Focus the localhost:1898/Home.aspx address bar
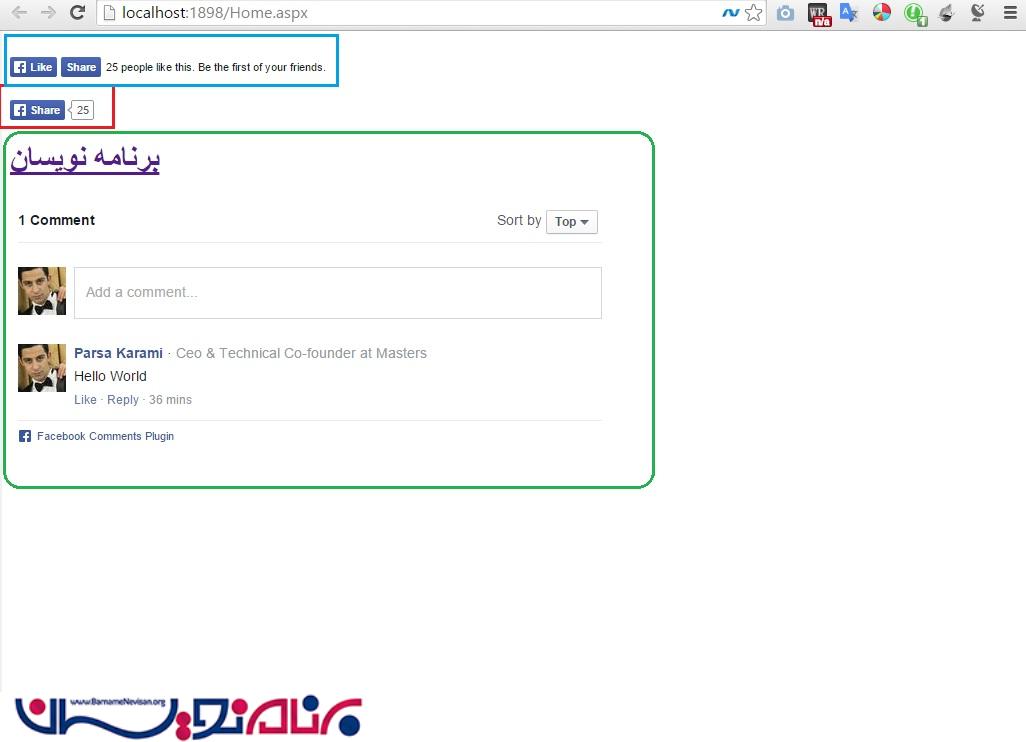This screenshot has height=742, width=1026. [419, 13]
